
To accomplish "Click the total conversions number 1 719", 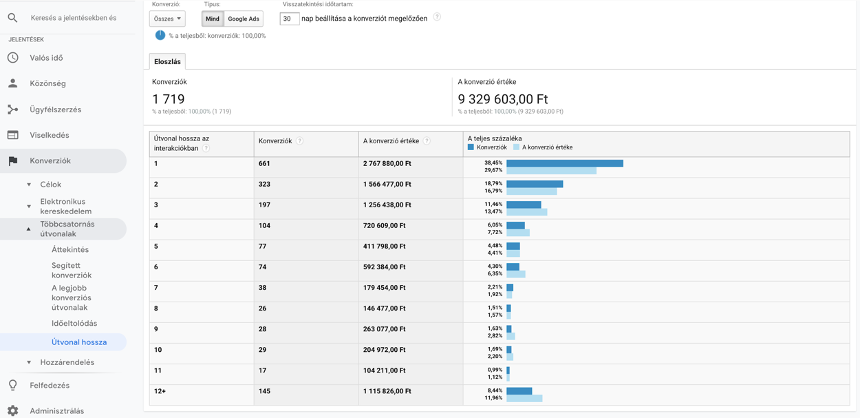I will coord(168,99).
